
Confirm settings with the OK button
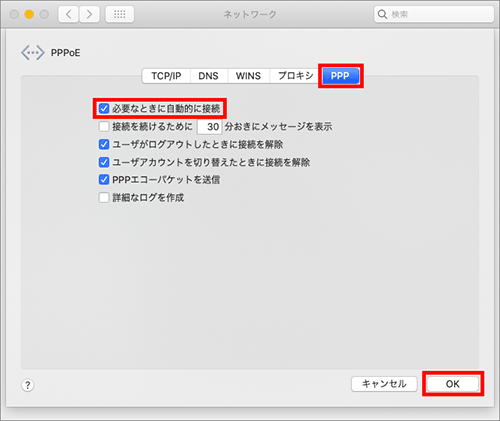point(453,384)
